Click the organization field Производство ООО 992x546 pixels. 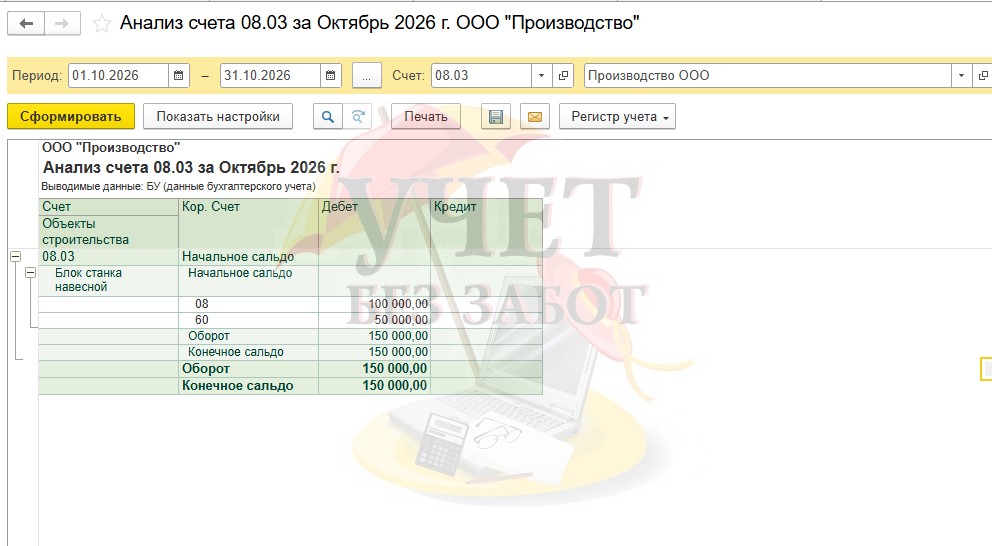(x=767, y=75)
